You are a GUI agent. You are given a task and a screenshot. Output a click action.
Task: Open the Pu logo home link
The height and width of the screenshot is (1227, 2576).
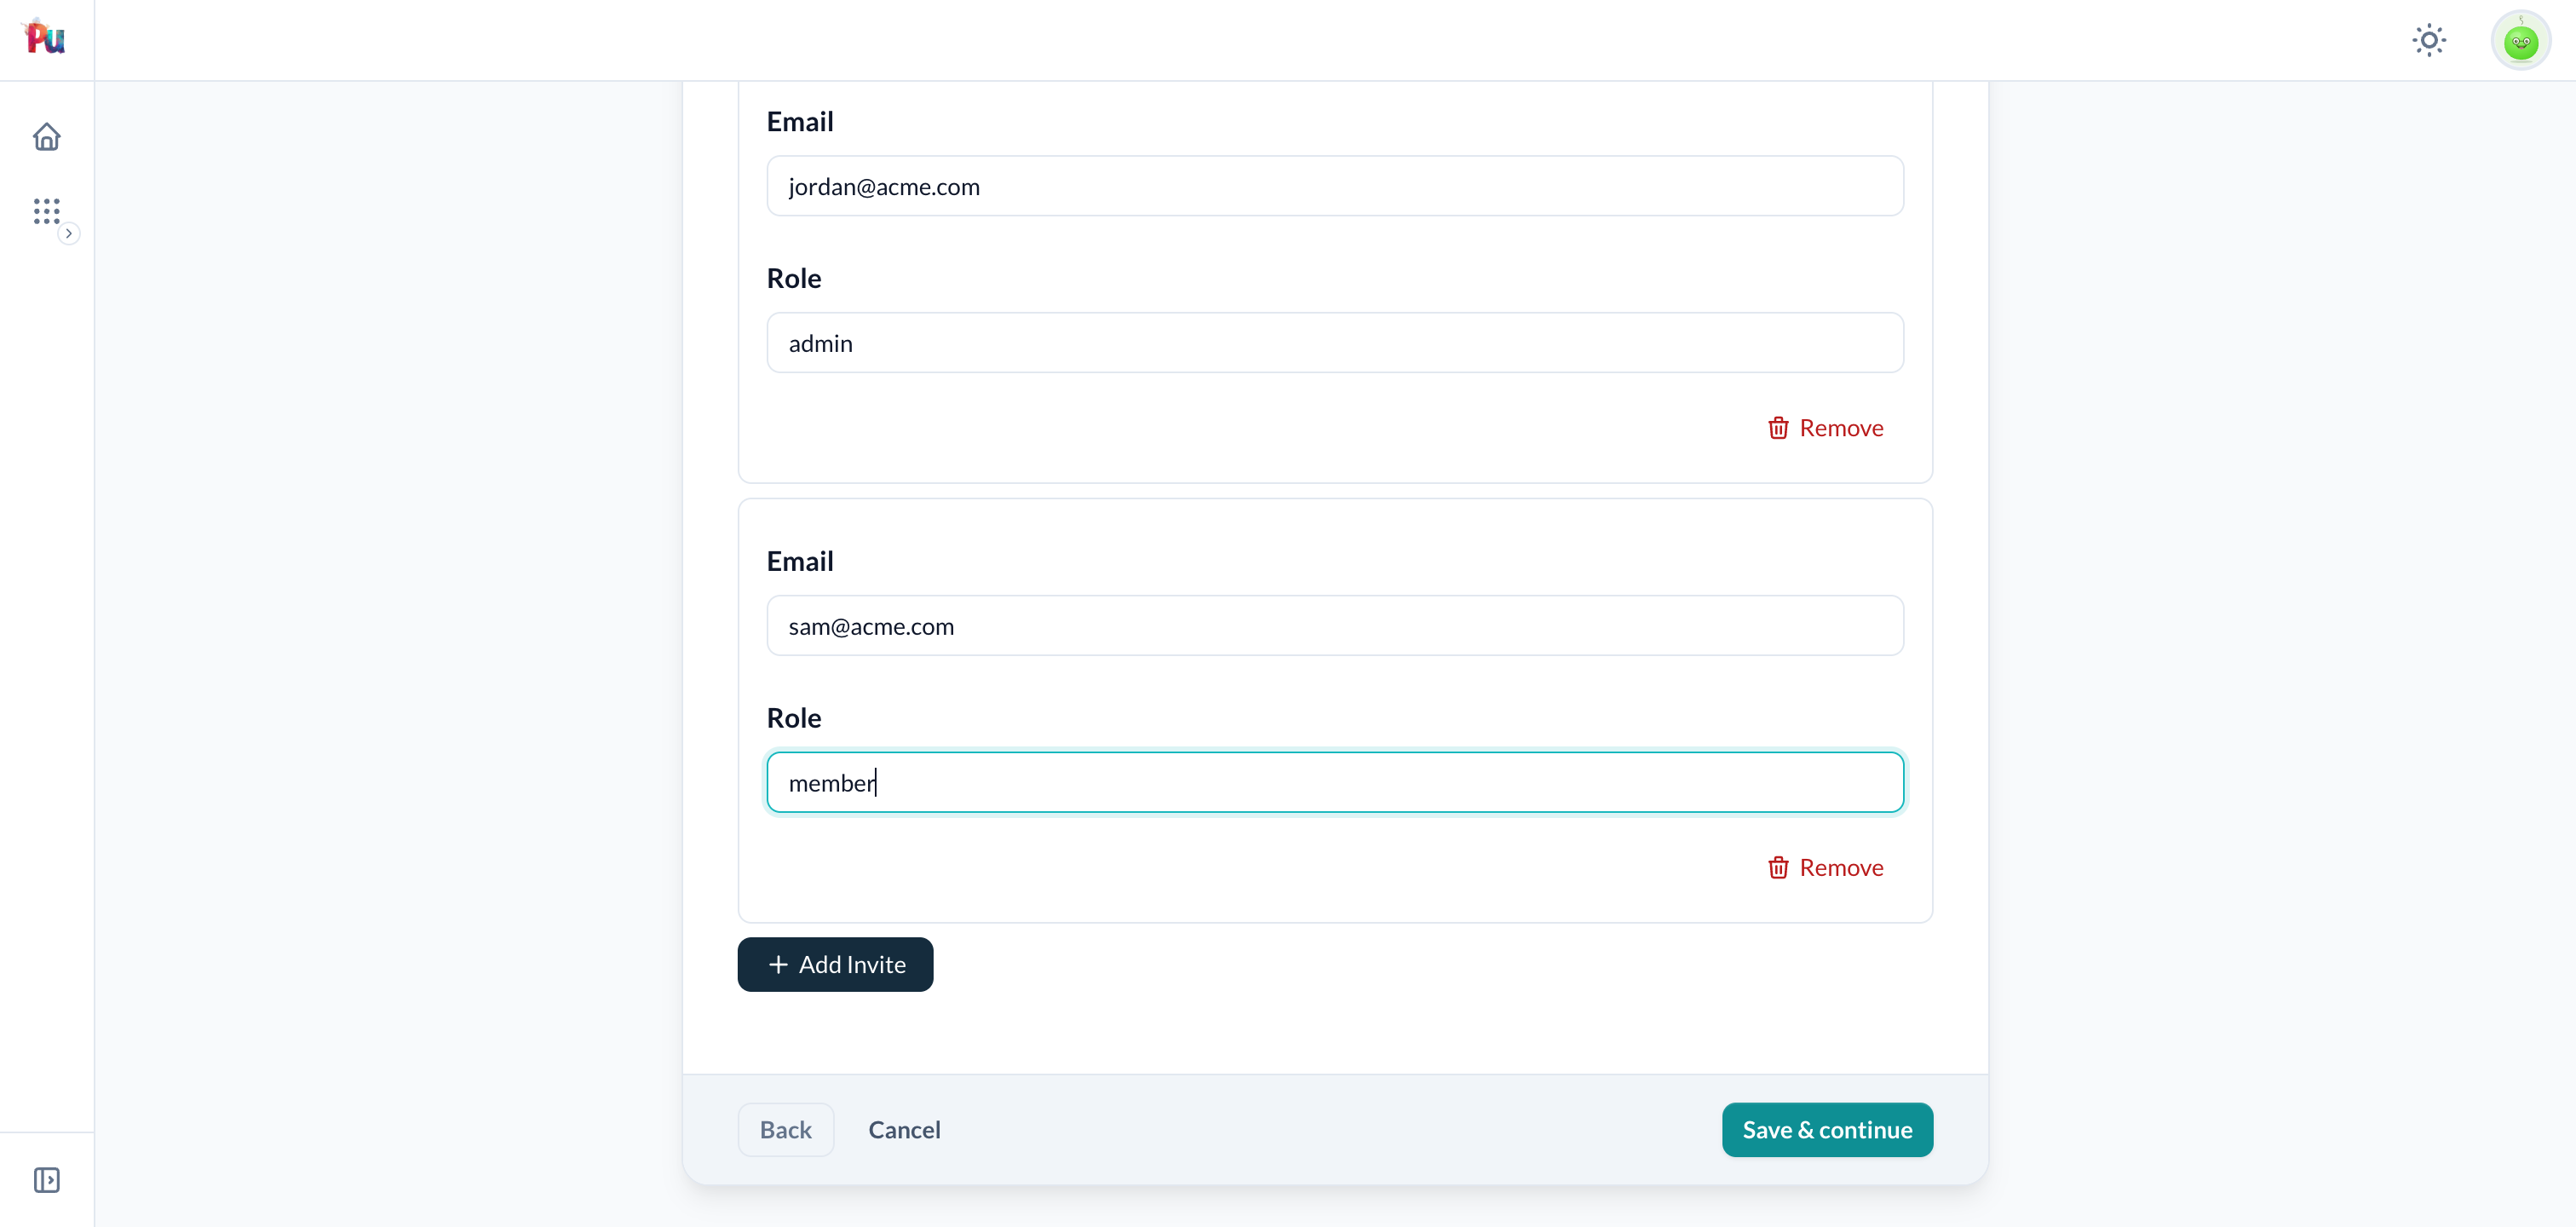[x=44, y=37]
